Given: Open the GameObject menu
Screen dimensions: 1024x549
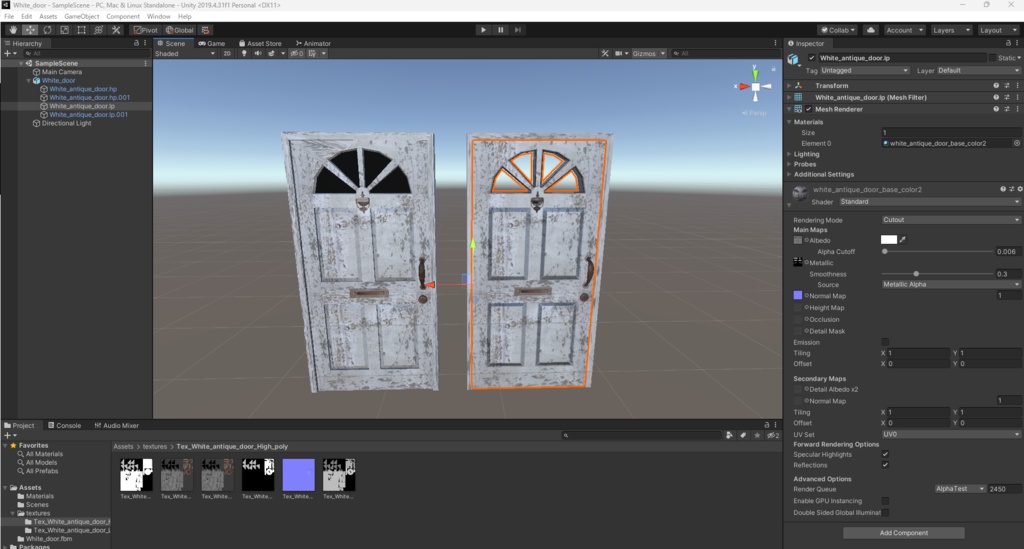Looking at the screenshot, I should pos(82,16).
